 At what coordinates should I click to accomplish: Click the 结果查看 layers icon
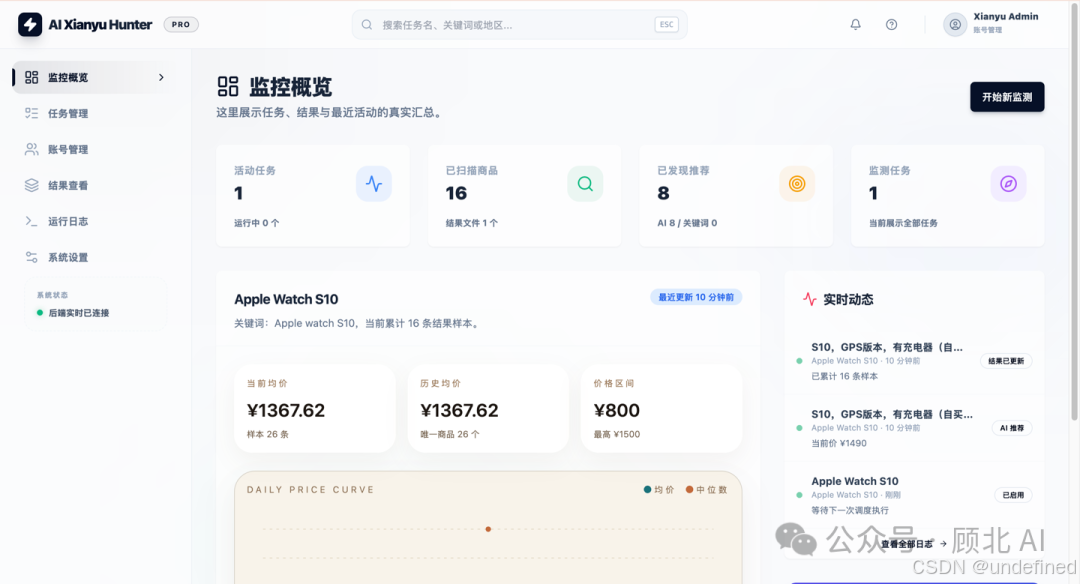tap(32, 185)
